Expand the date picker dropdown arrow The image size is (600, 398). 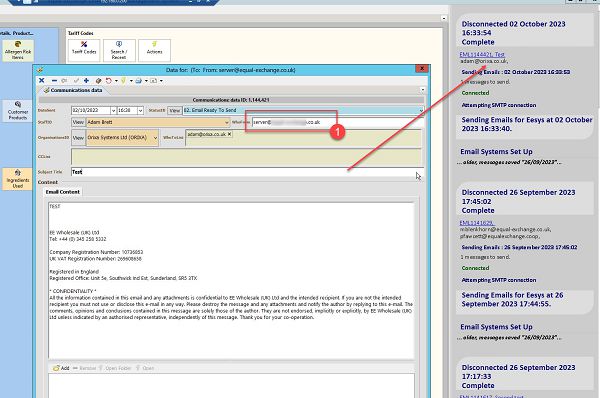pyautogui.click(x=113, y=110)
